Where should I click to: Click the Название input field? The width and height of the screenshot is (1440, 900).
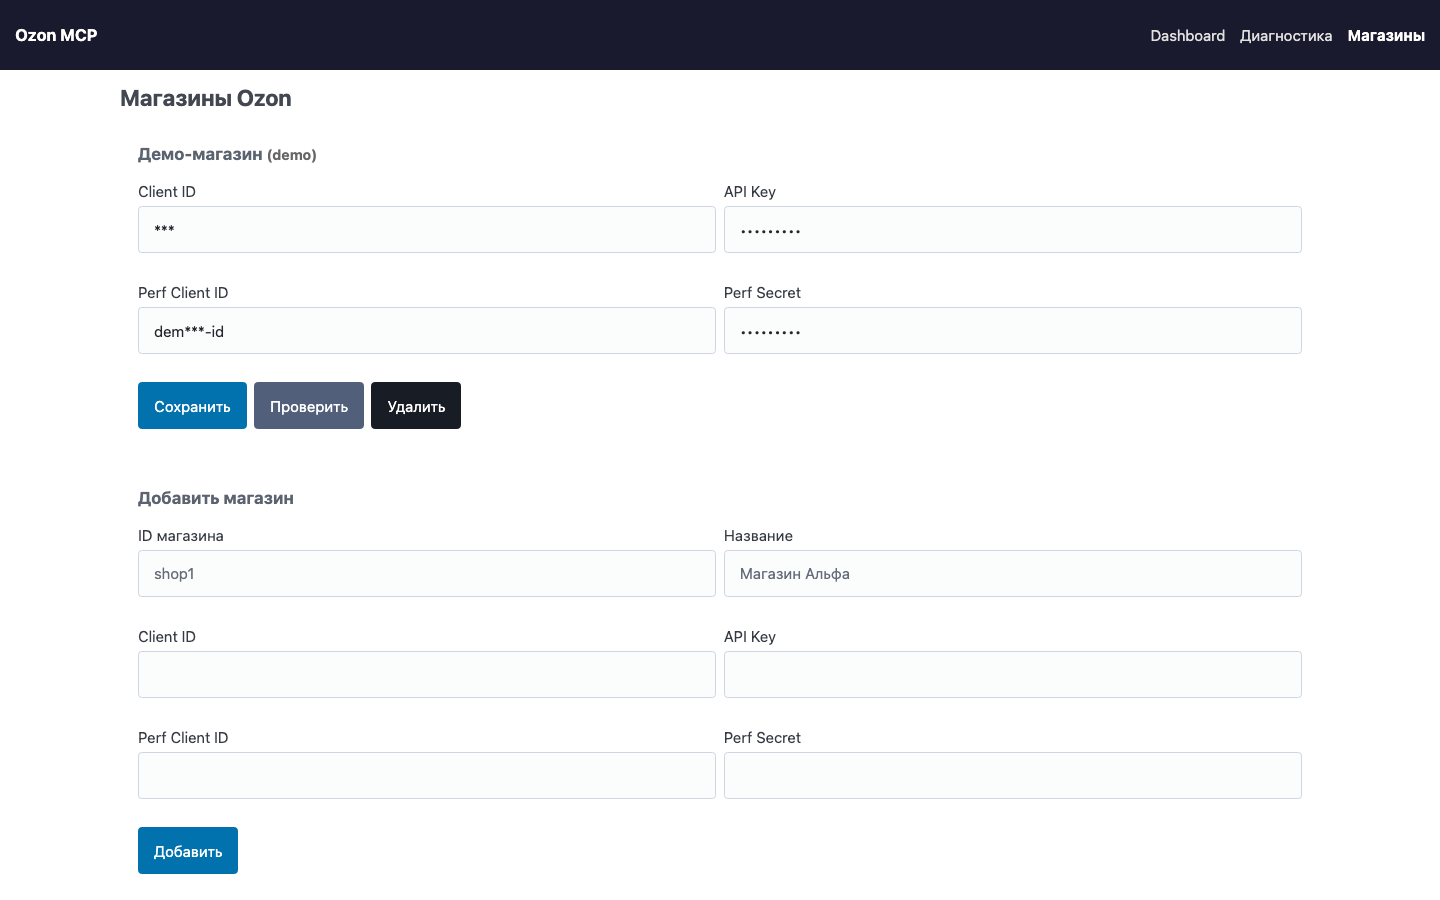pos(1013,574)
